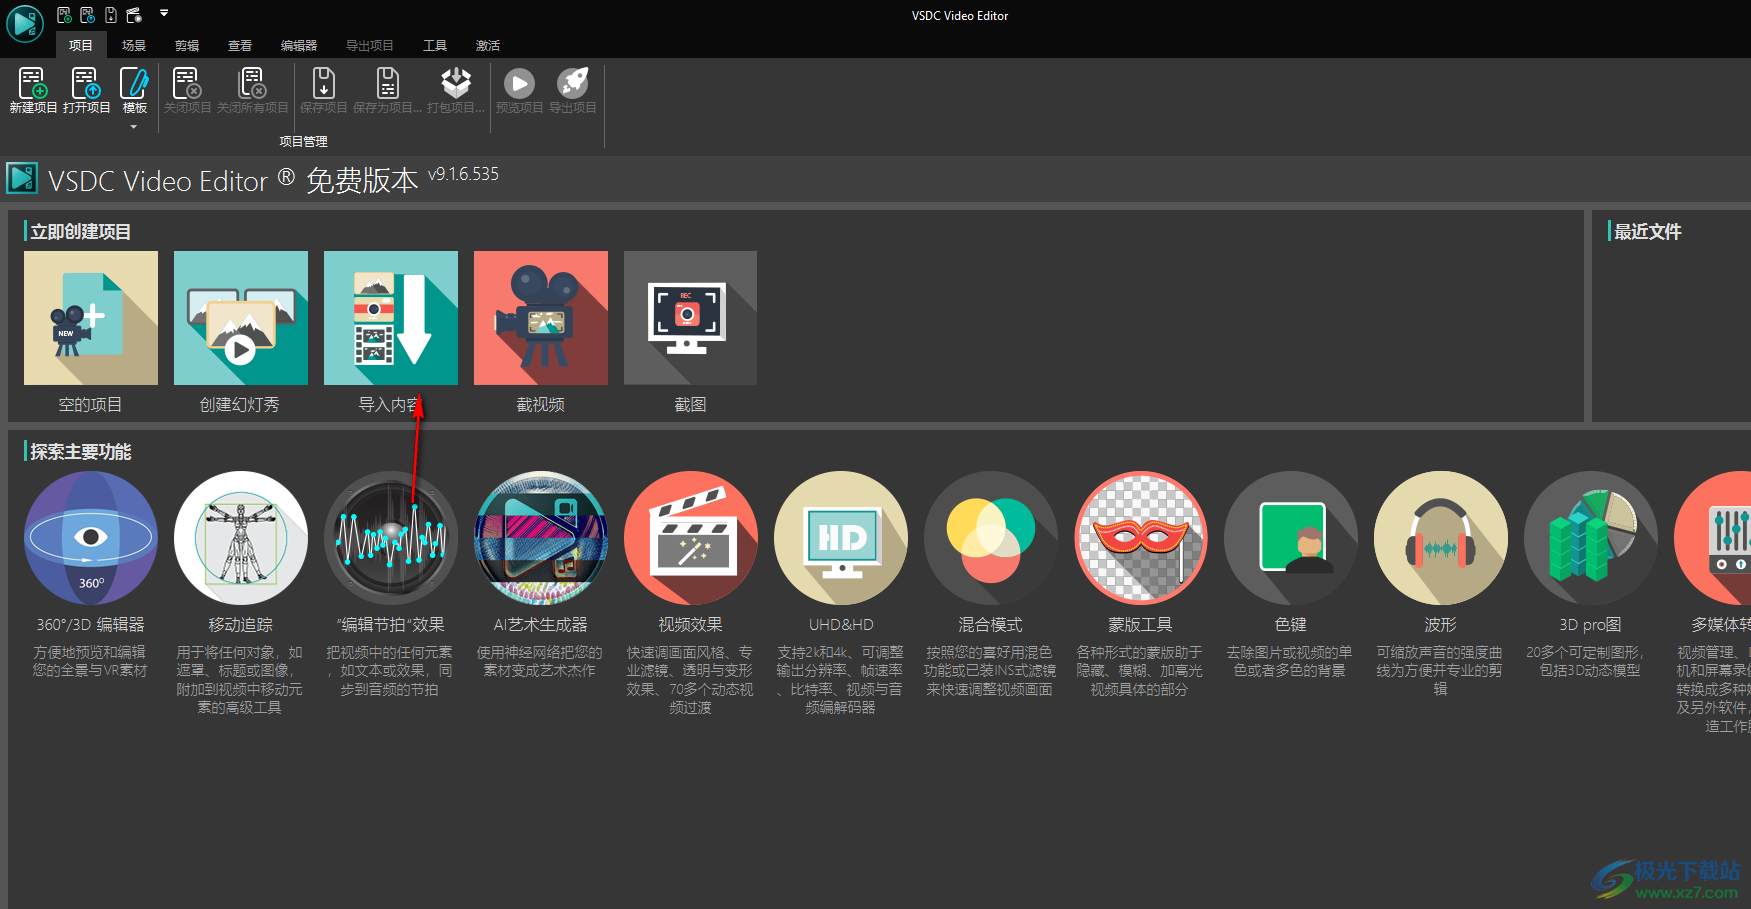Click the 模板 template icon
Image resolution: width=1751 pixels, height=909 pixels.
(134, 84)
